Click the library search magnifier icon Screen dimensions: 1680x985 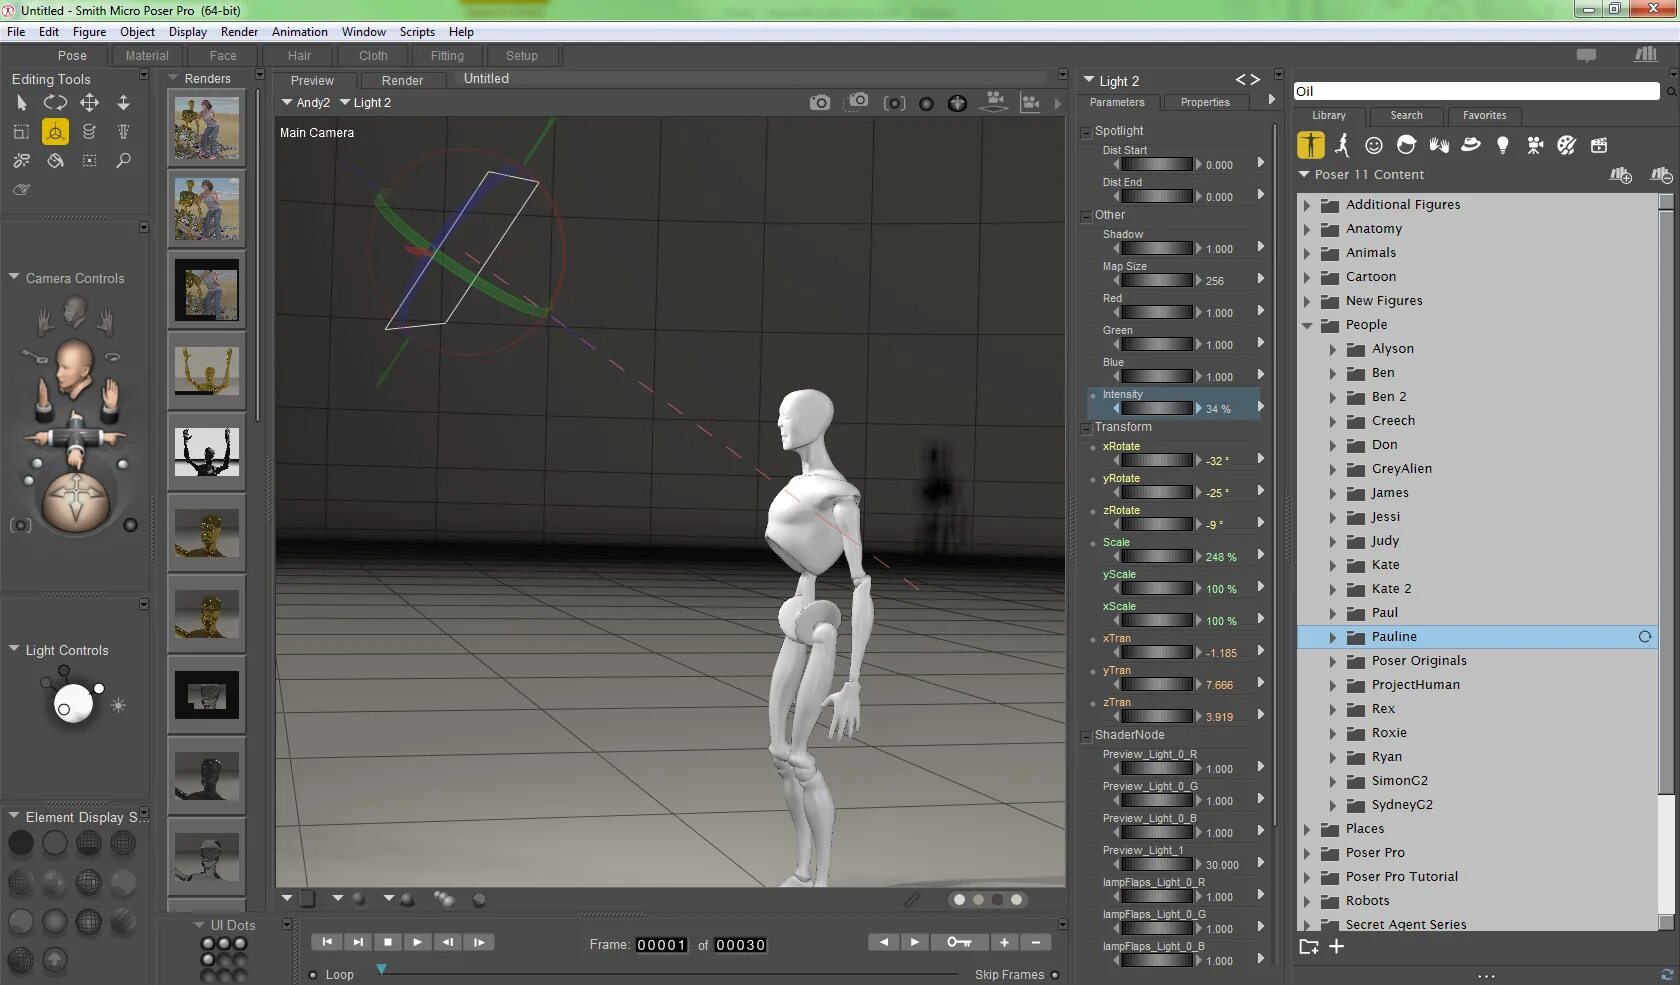(1670, 92)
